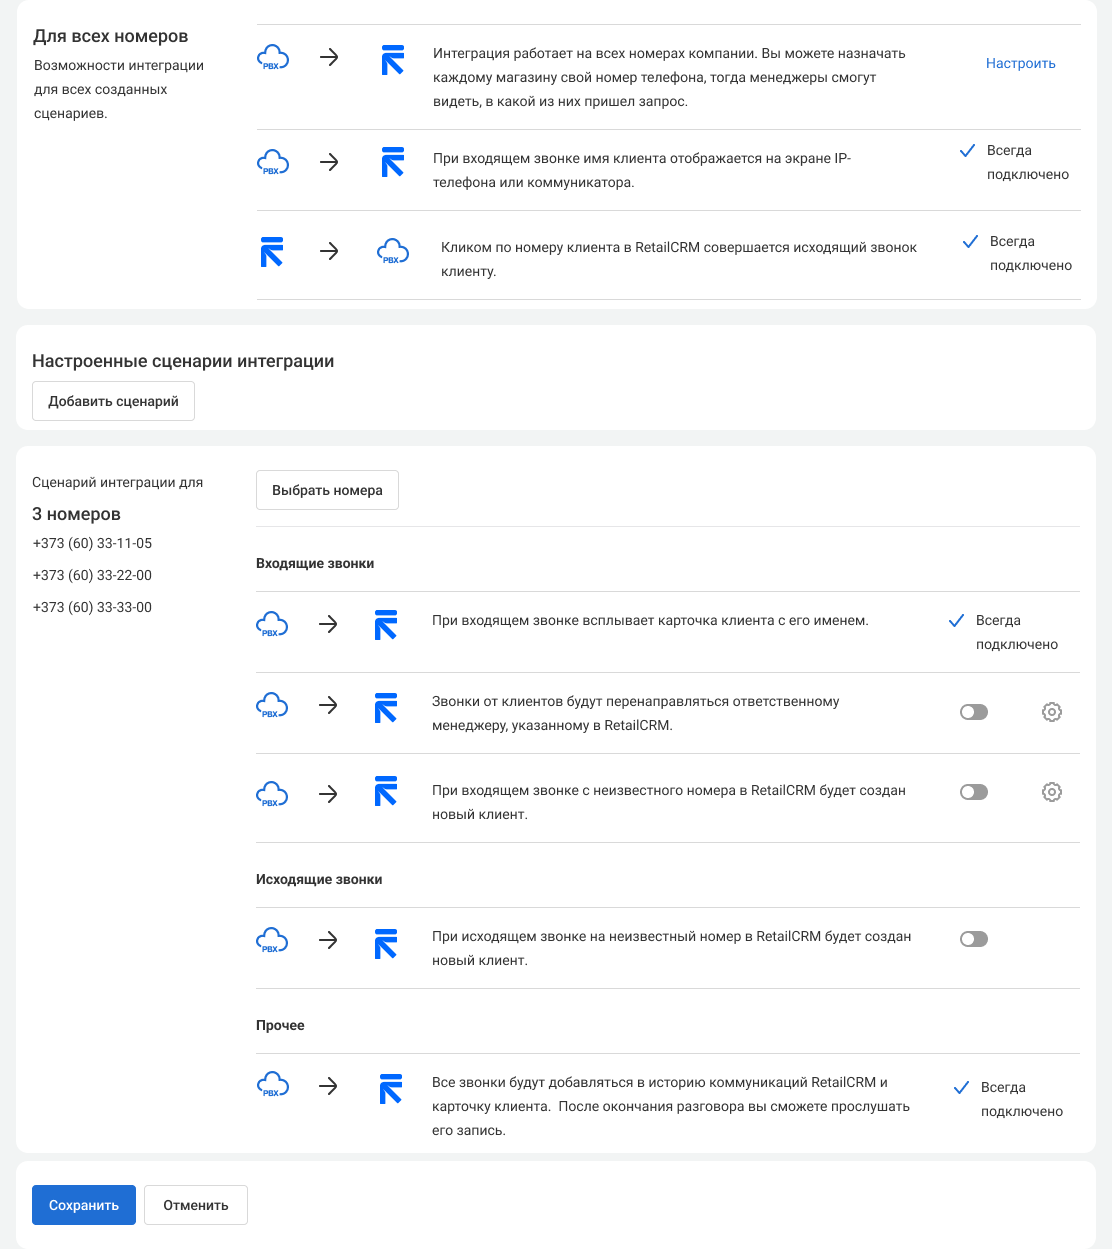Click RetailCRM logo in click-to-call row
The width and height of the screenshot is (1112, 1249).
272,251
